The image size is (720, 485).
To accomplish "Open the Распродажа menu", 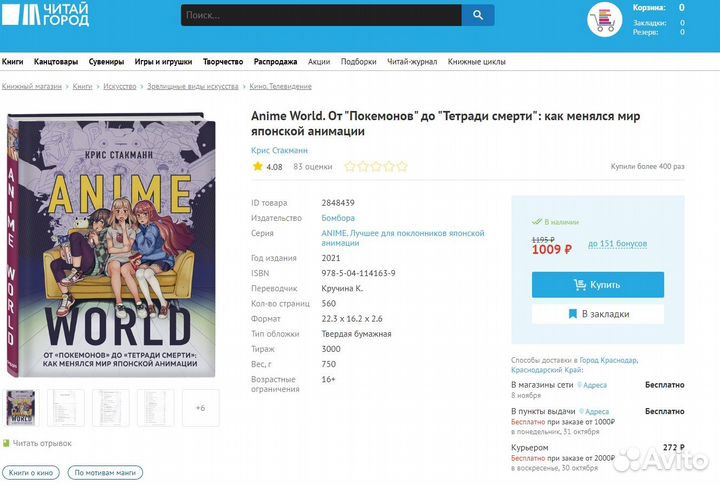I will tap(275, 62).
